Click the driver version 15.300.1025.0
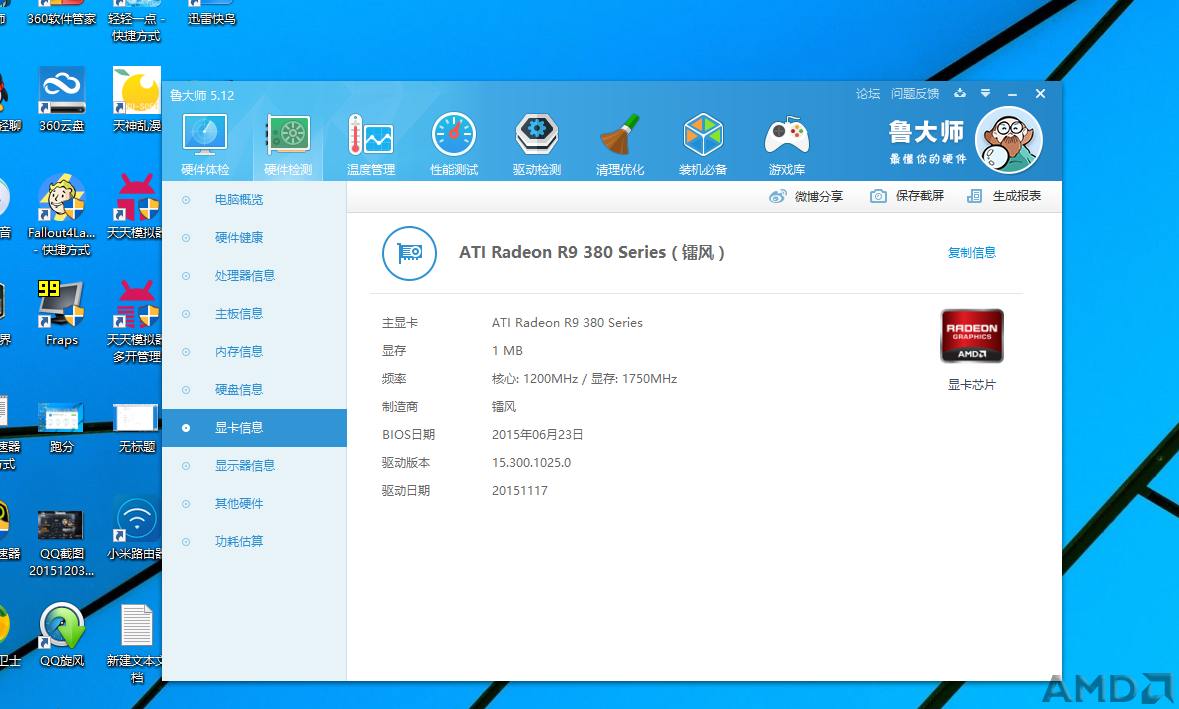 (x=532, y=462)
